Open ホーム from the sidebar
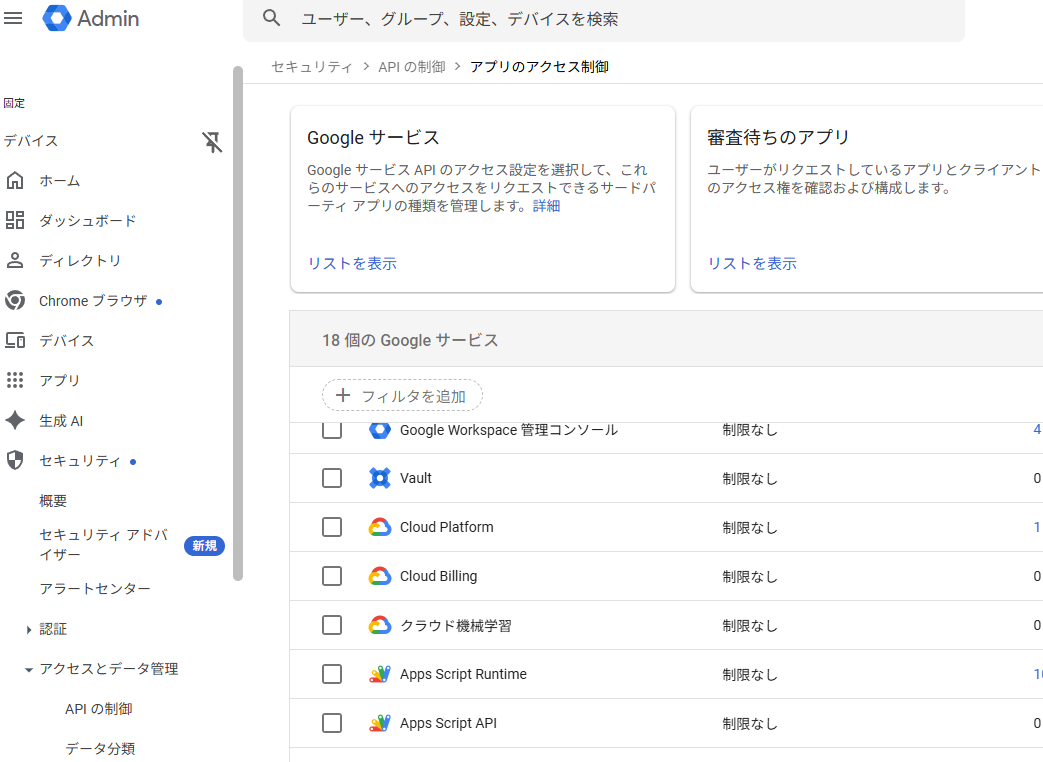1043x762 pixels. pyautogui.click(x=59, y=181)
